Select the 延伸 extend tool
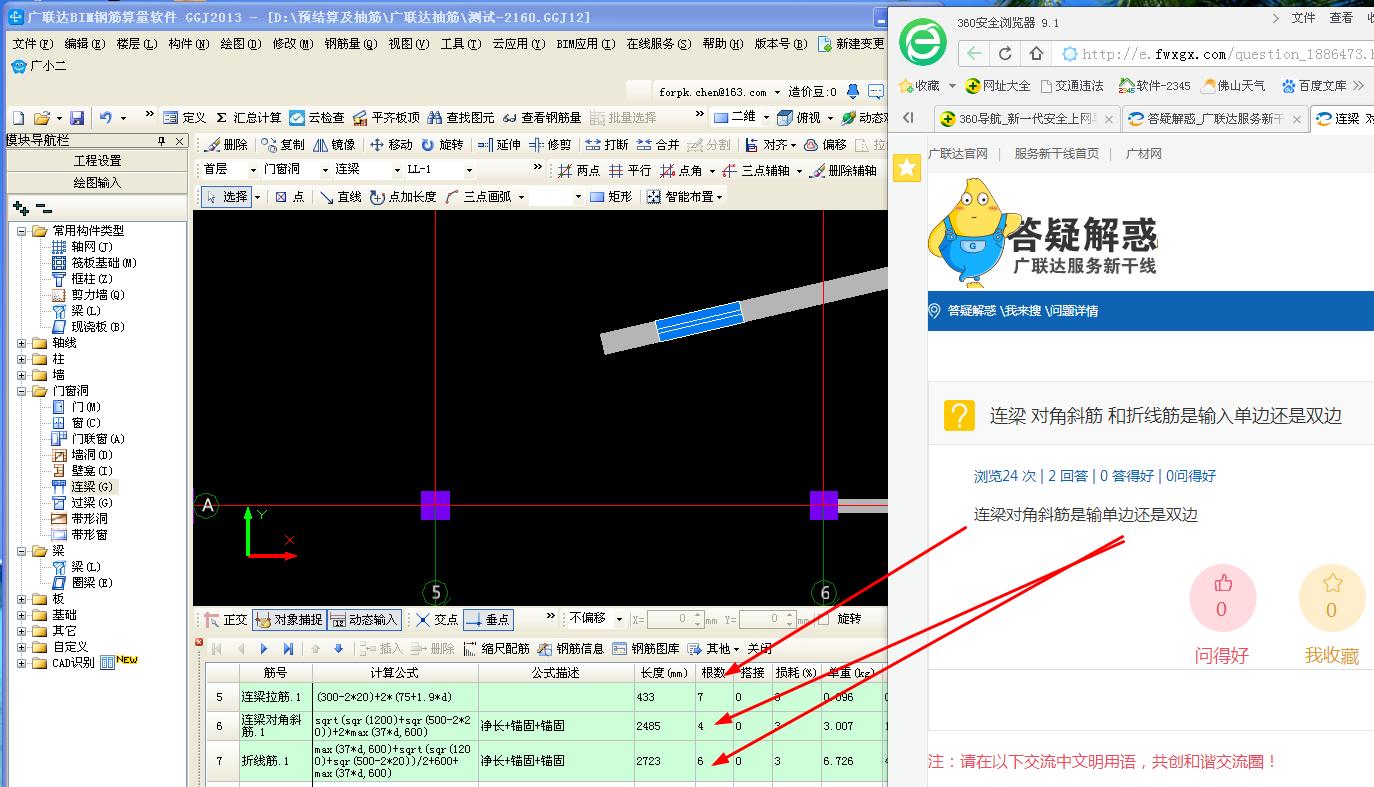The width and height of the screenshot is (1374, 787). [x=499, y=145]
